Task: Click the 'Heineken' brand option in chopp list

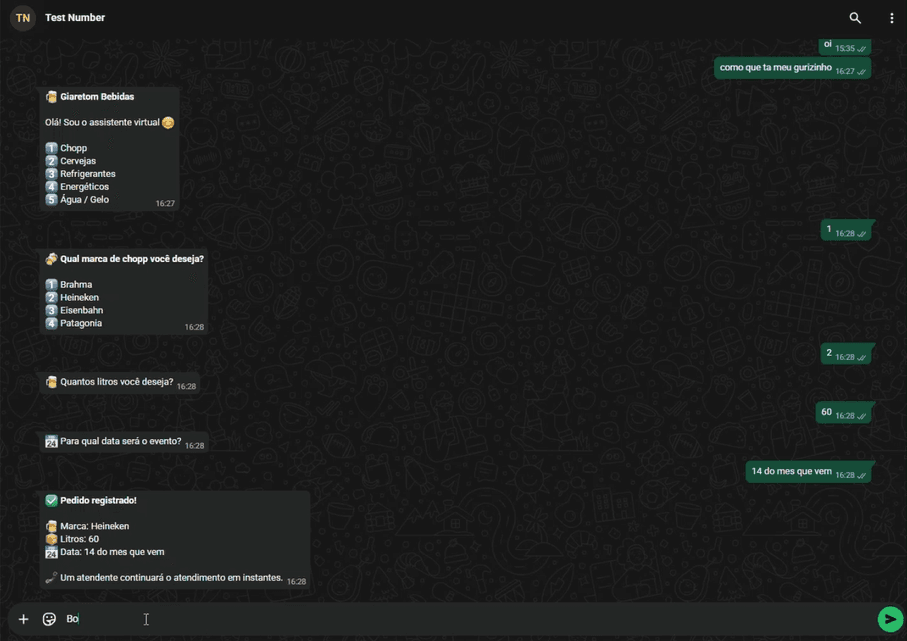Action: pos(79,297)
